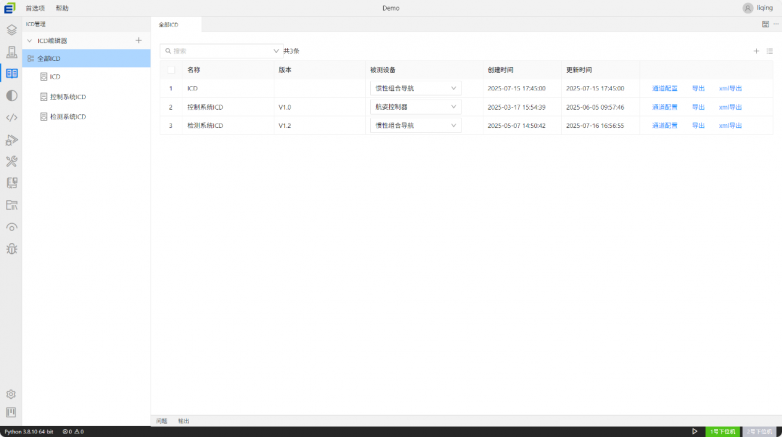Viewport: 782px width, 437px height.
Task: Click 导出 link for ICD row
Action: pos(698,88)
